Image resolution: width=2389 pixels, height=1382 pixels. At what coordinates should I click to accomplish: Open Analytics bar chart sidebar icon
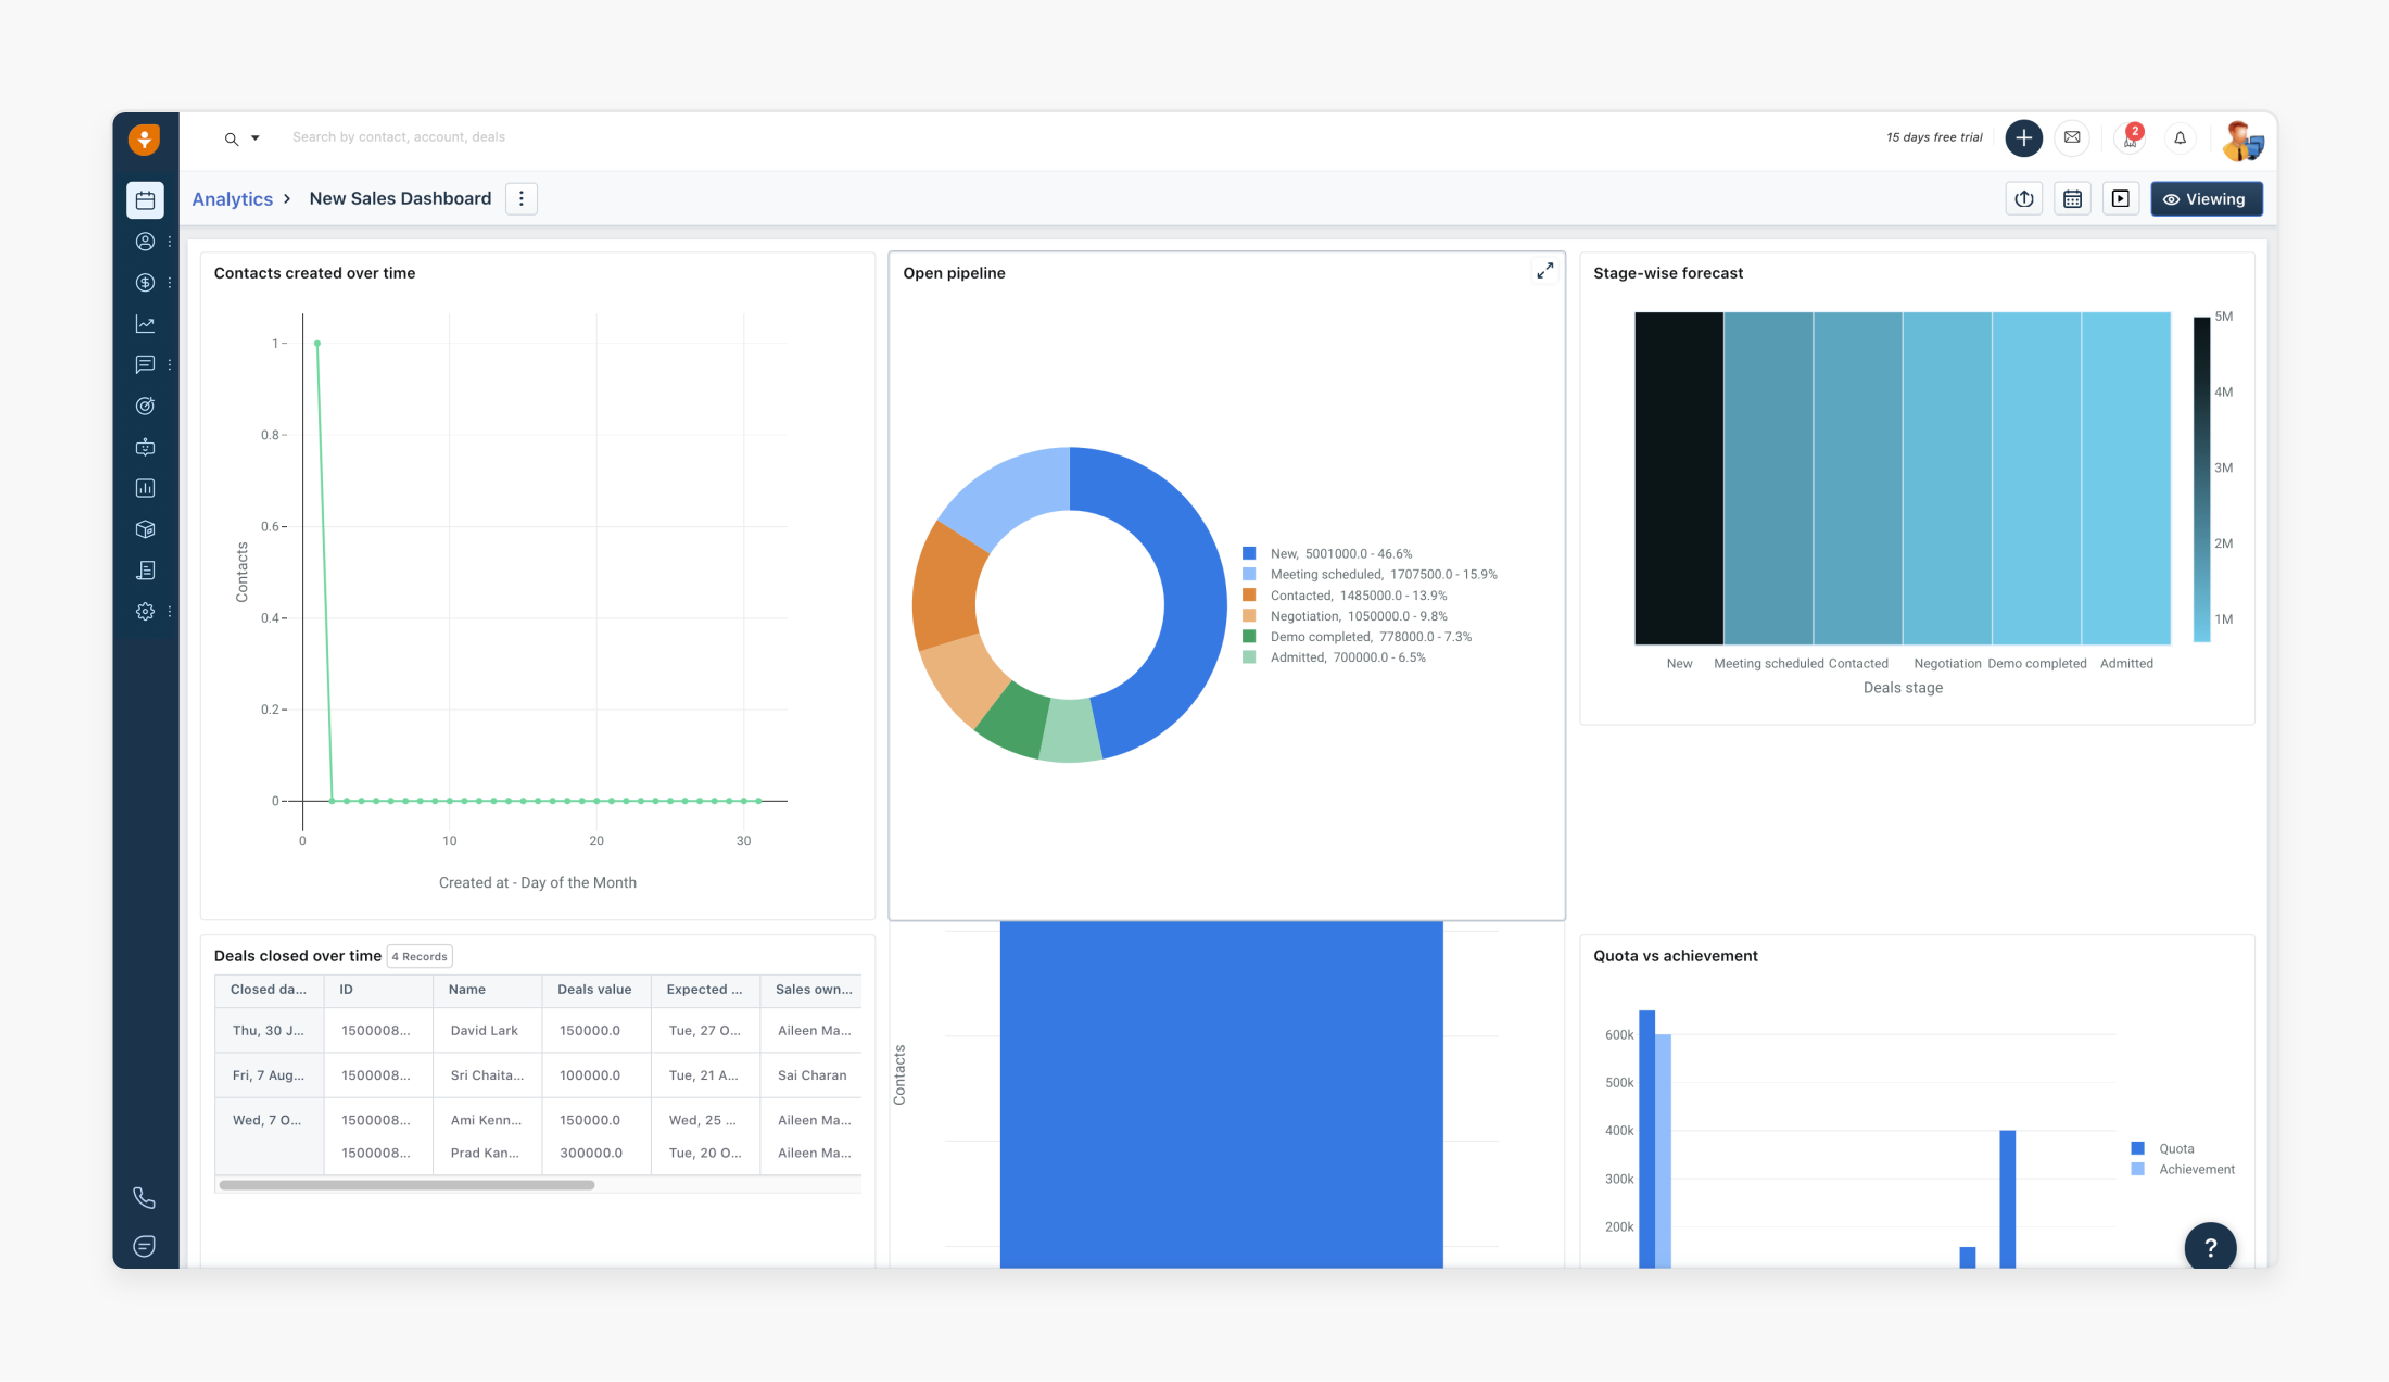(x=145, y=488)
